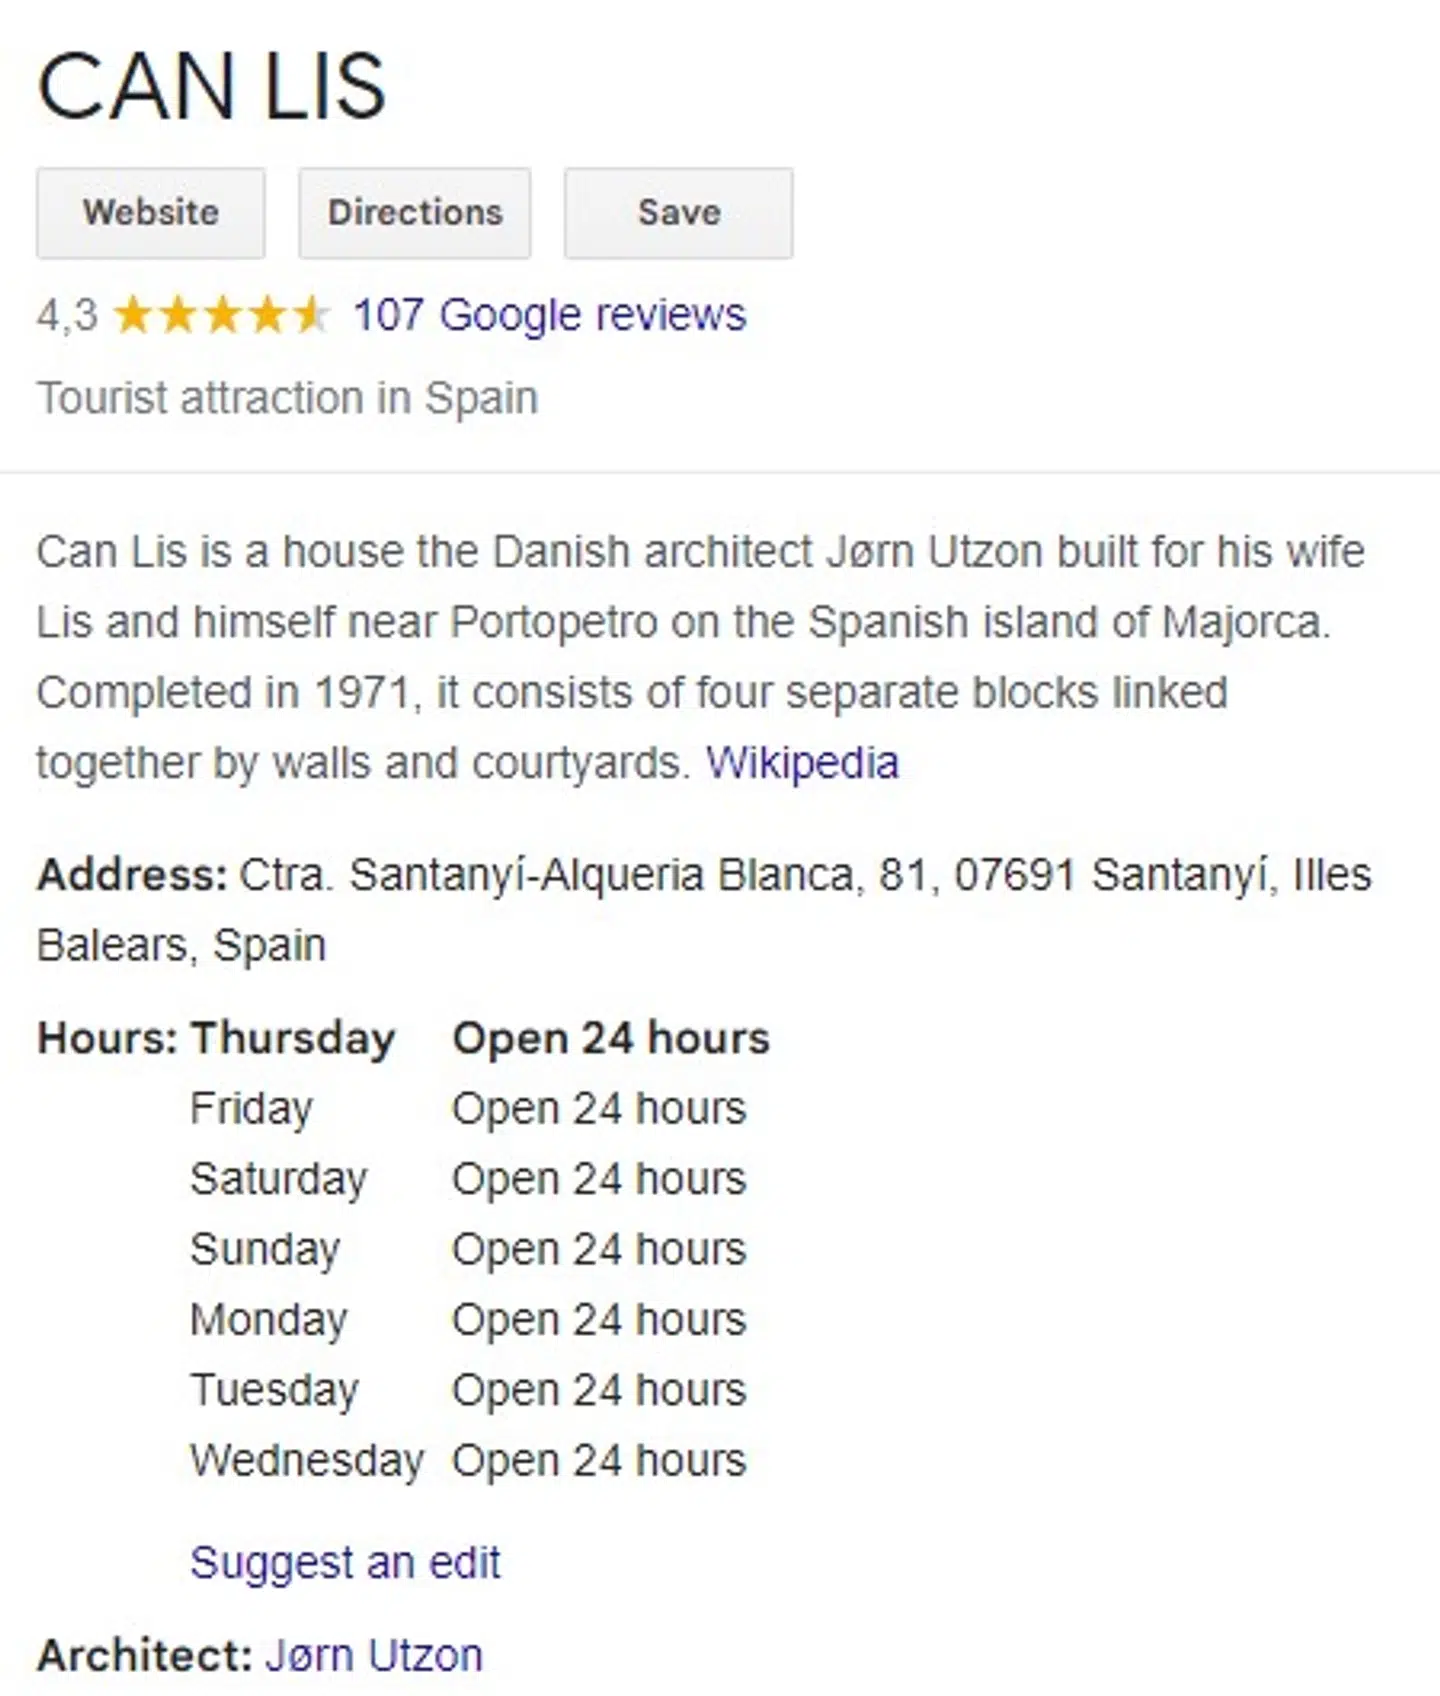Click the Can Lis description paragraph

[684, 656]
